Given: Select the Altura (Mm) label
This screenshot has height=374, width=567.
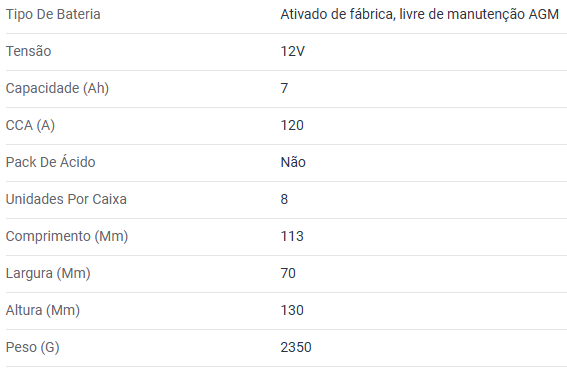Looking at the screenshot, I should pyautogui.click(x=43, y=310).
